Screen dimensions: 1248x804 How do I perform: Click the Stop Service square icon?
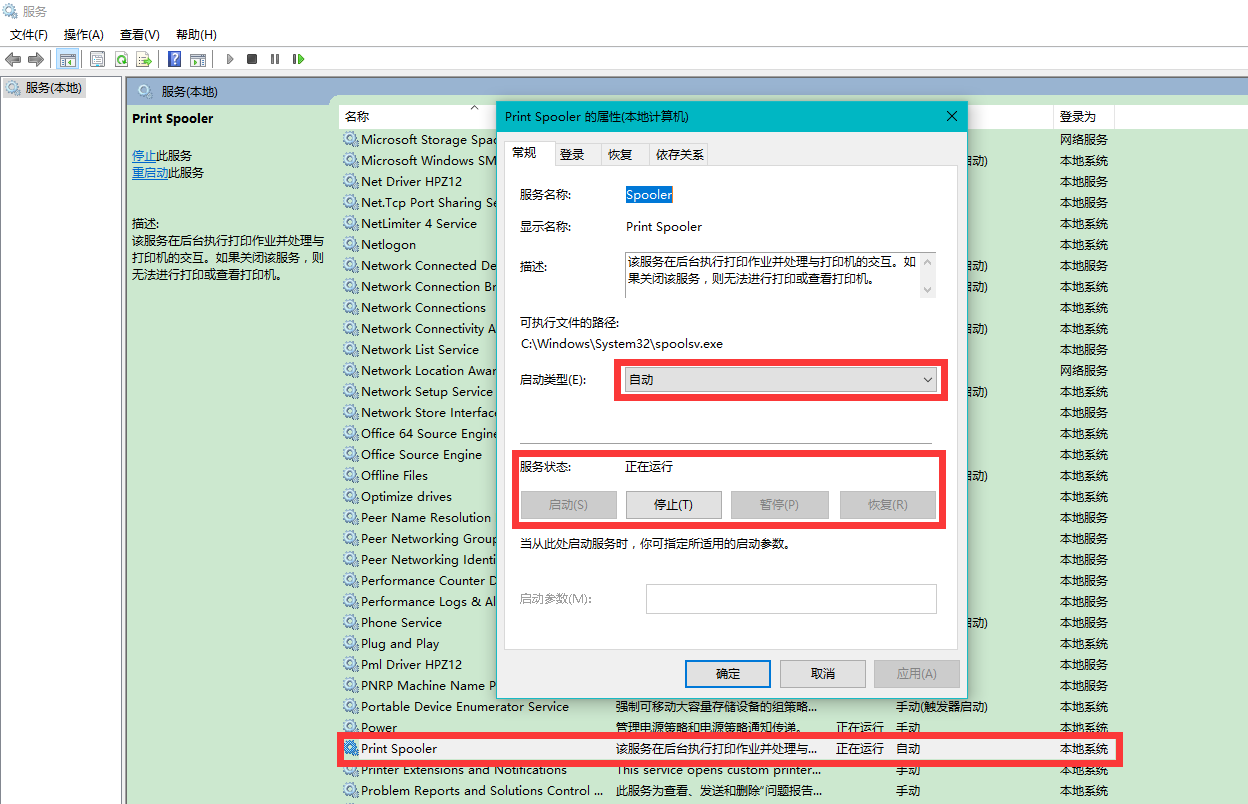pyautogui.click(x=252, y=59)
